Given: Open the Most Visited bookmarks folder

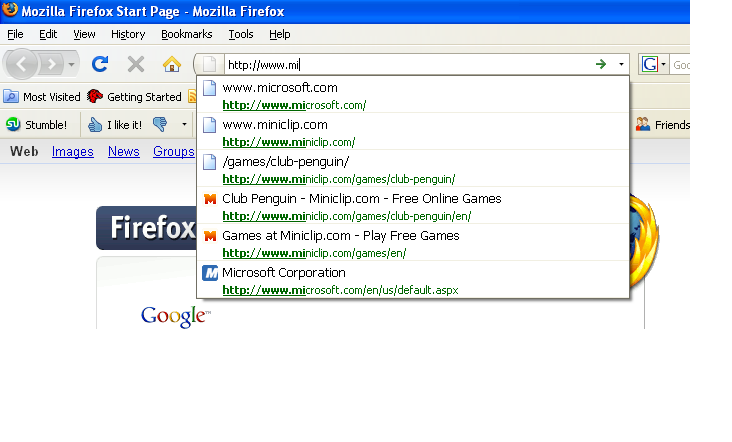Looking at the screenshot, I should point(42,97).
